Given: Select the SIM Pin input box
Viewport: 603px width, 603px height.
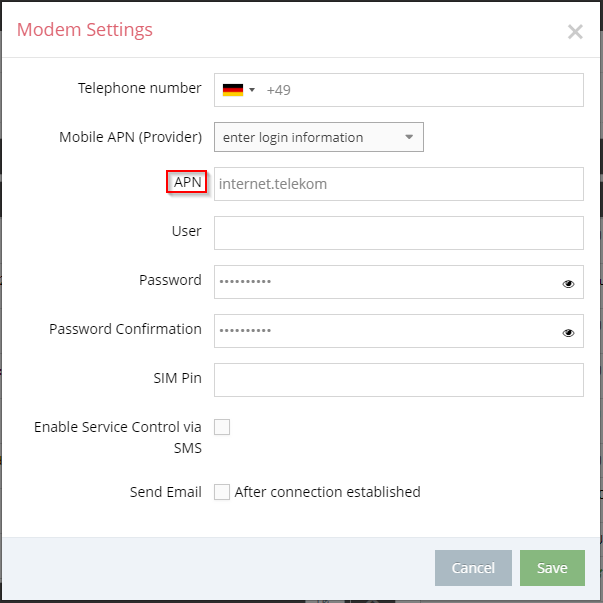Looking at the screenshot, I should tap(399, 380).
